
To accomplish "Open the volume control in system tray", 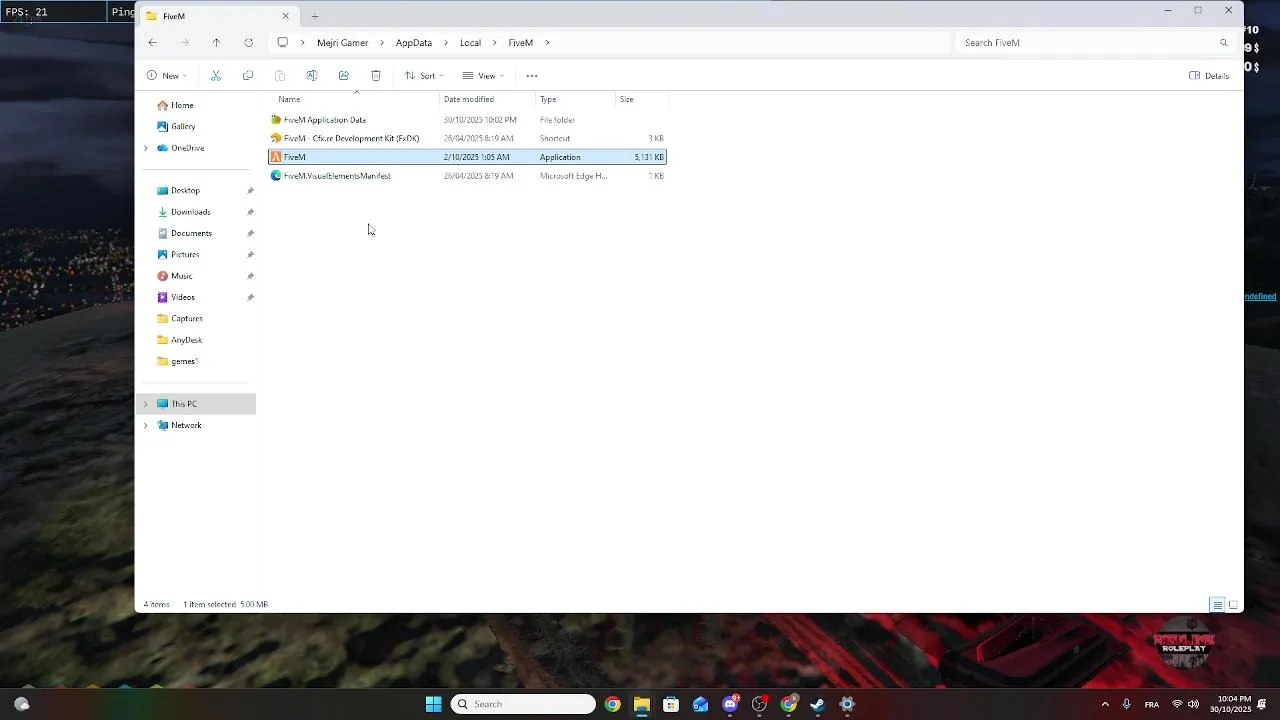I will point(1193,704).
